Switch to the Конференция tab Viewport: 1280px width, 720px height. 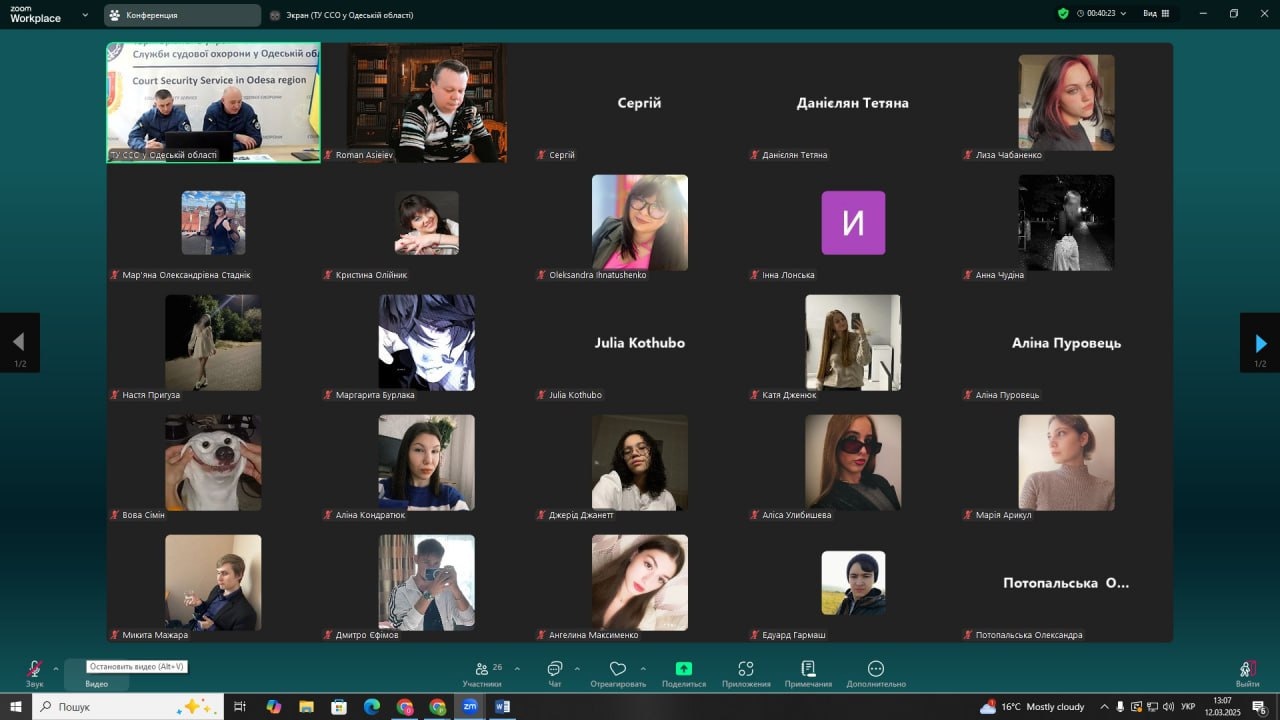click(182, 15)
